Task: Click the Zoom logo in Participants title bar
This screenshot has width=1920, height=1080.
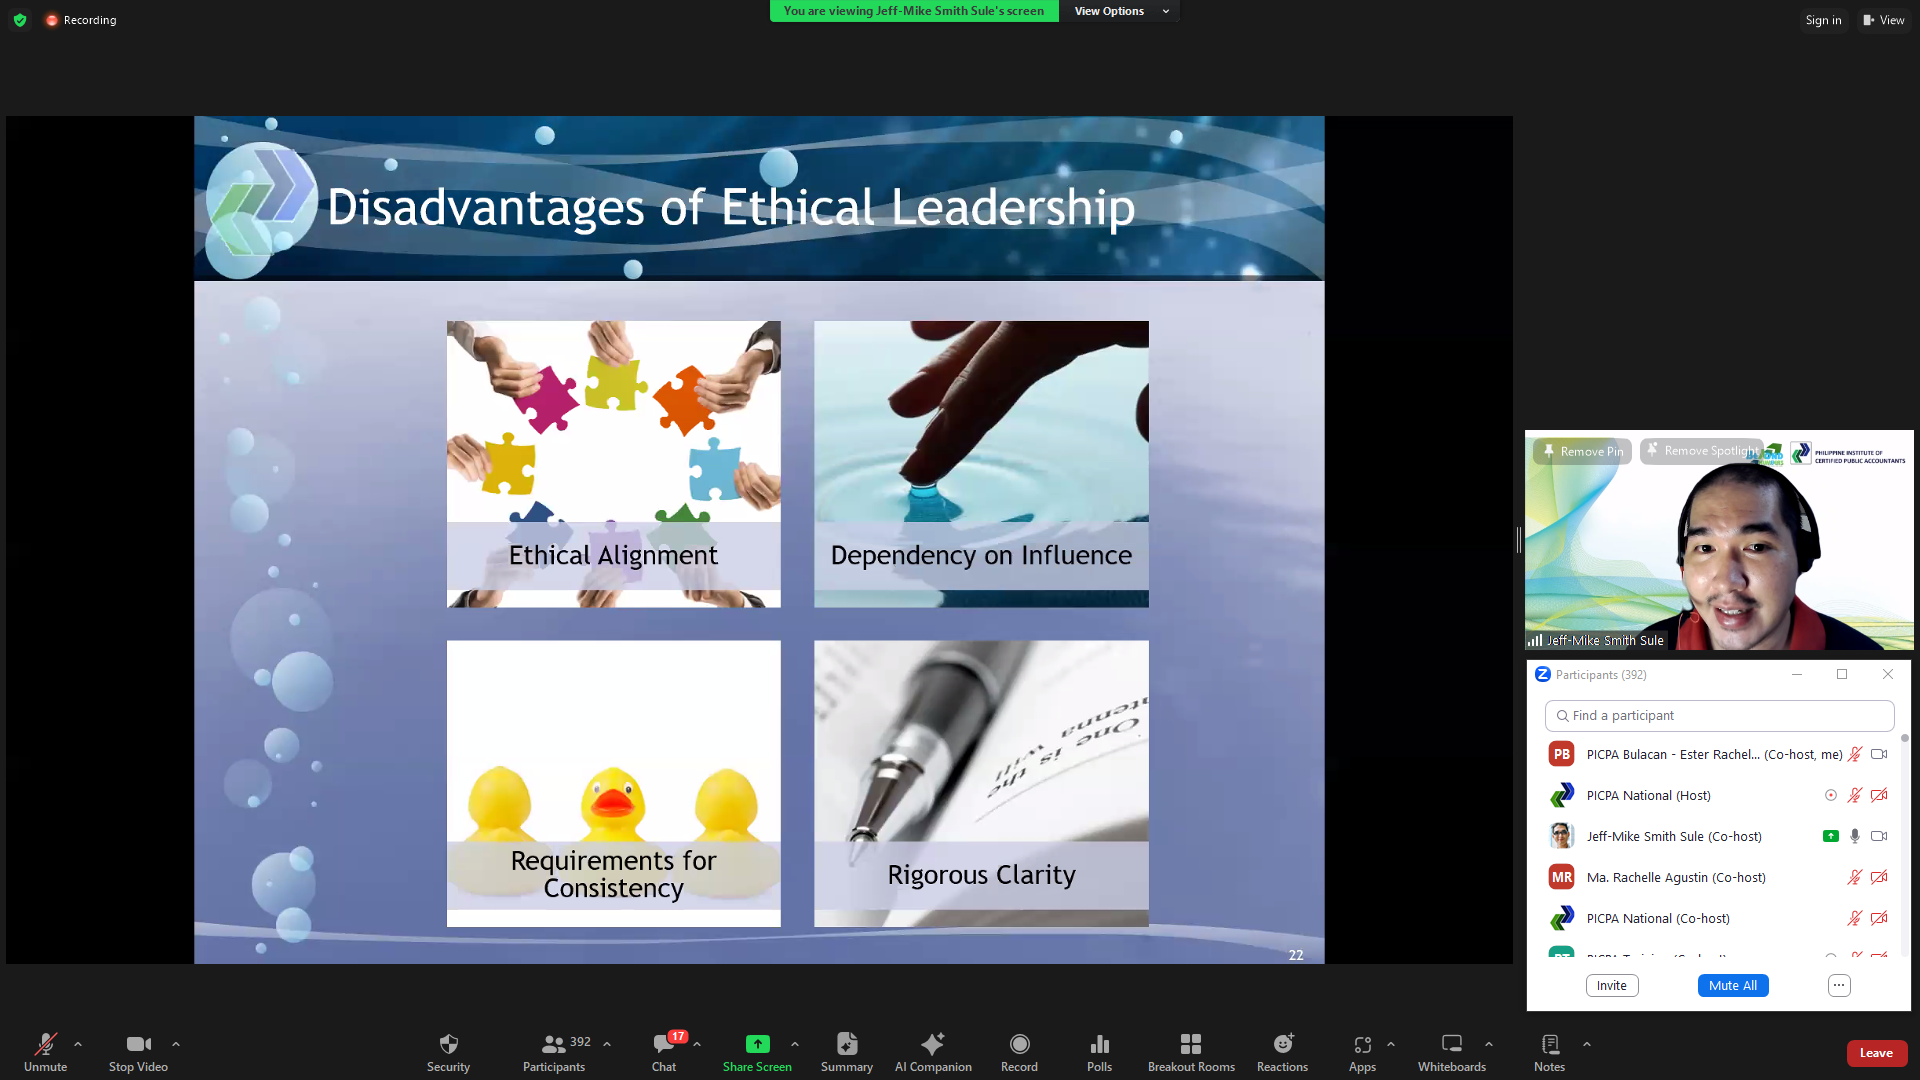Action: 1543,675
